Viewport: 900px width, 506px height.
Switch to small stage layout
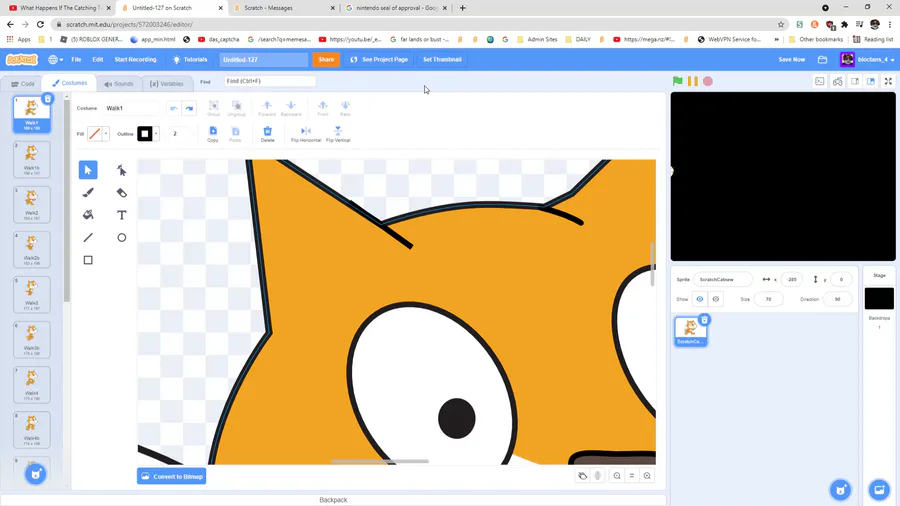[855, 81]
